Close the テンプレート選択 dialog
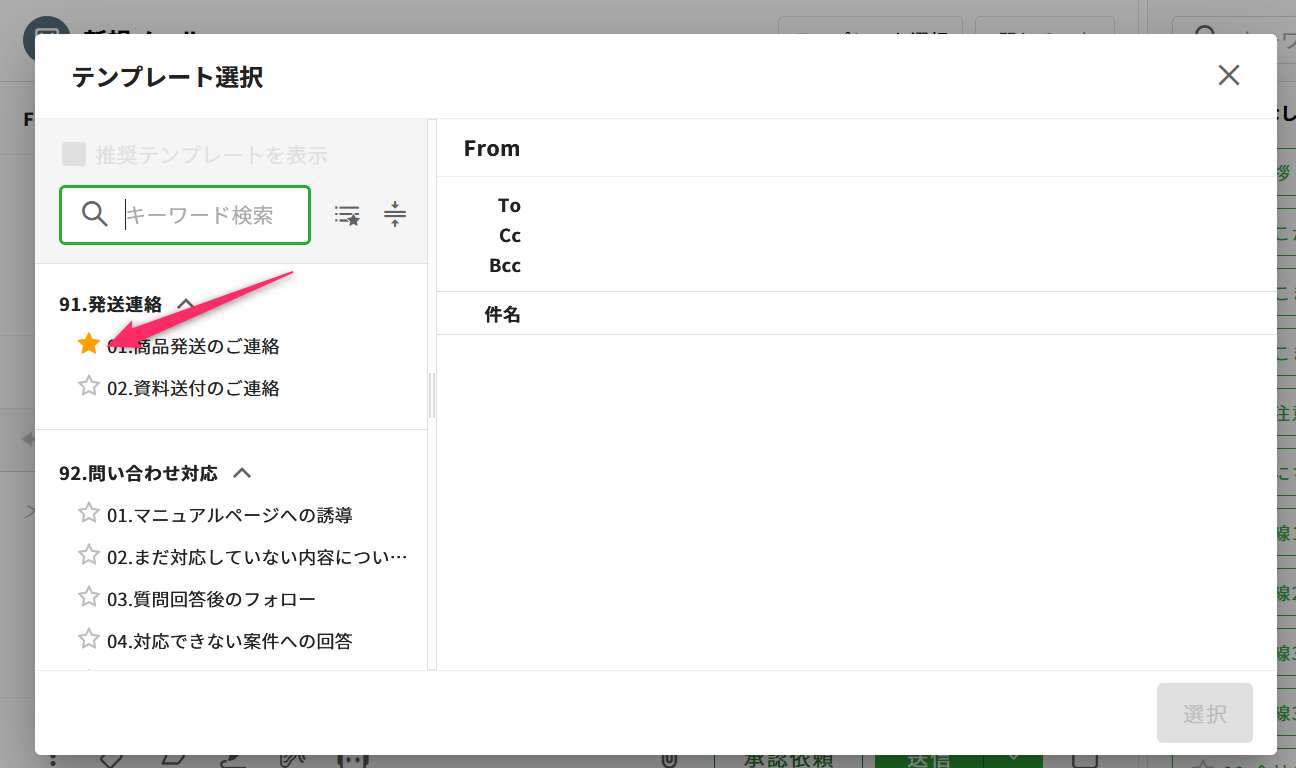Image resolution: width=1296 pixels, height=768 pixels. click(1228, 75)
